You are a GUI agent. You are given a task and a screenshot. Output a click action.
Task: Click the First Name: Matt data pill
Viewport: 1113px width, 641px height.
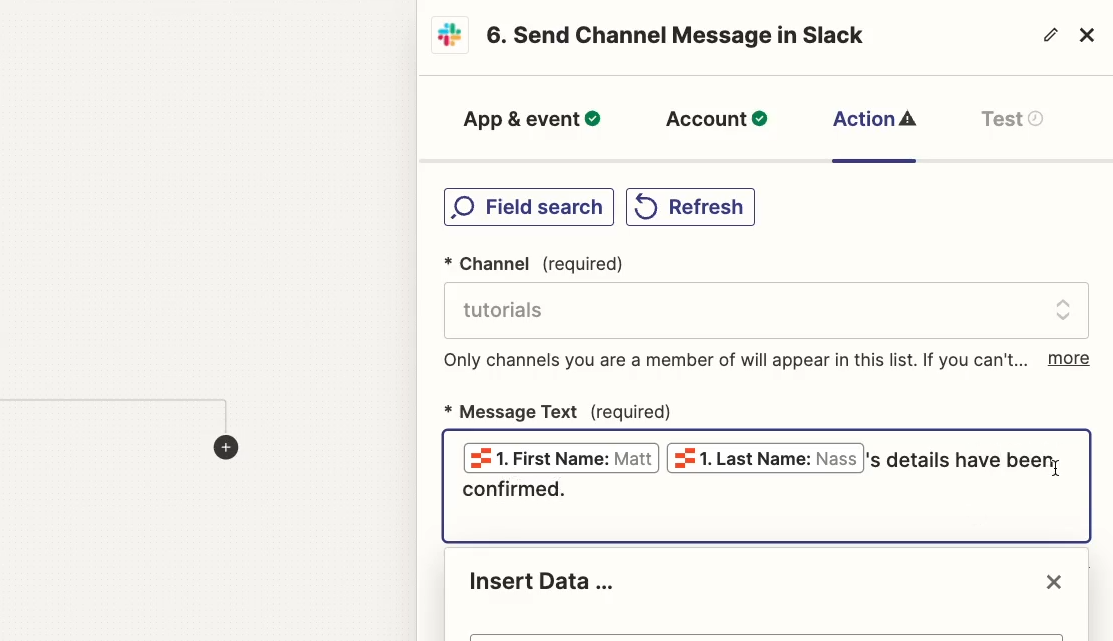[x=561, y=459]
